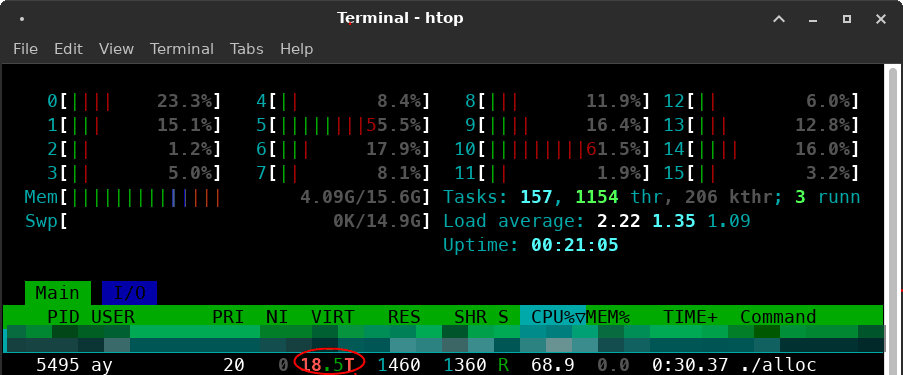
Task: Click PID 5495 in process list
Action: (x=58, y=365)
